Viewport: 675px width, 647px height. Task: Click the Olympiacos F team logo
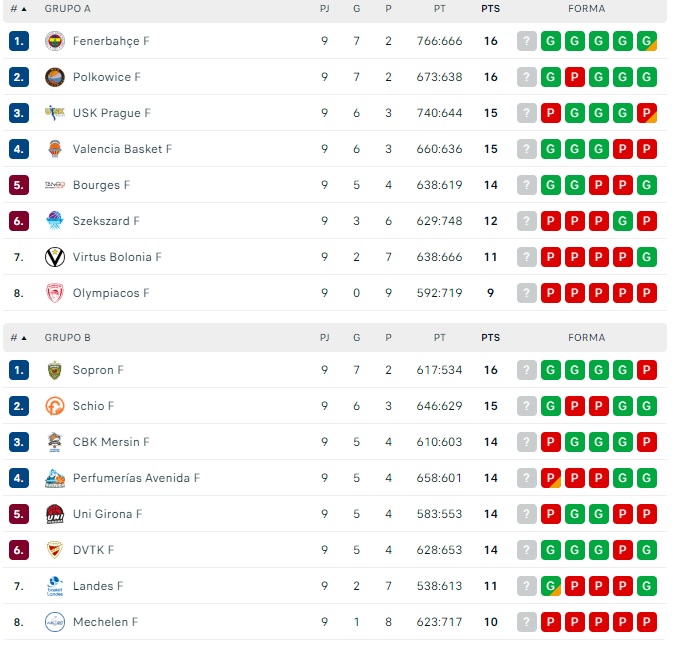55,293
